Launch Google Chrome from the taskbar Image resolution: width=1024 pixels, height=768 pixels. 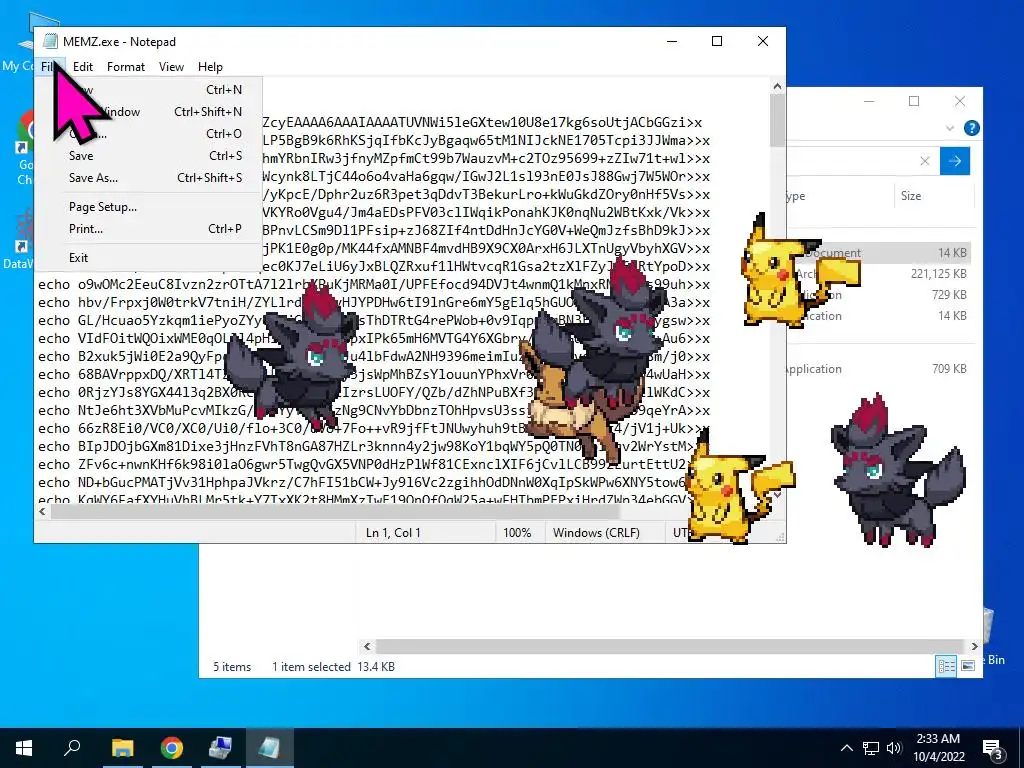(x=172, y=748)
